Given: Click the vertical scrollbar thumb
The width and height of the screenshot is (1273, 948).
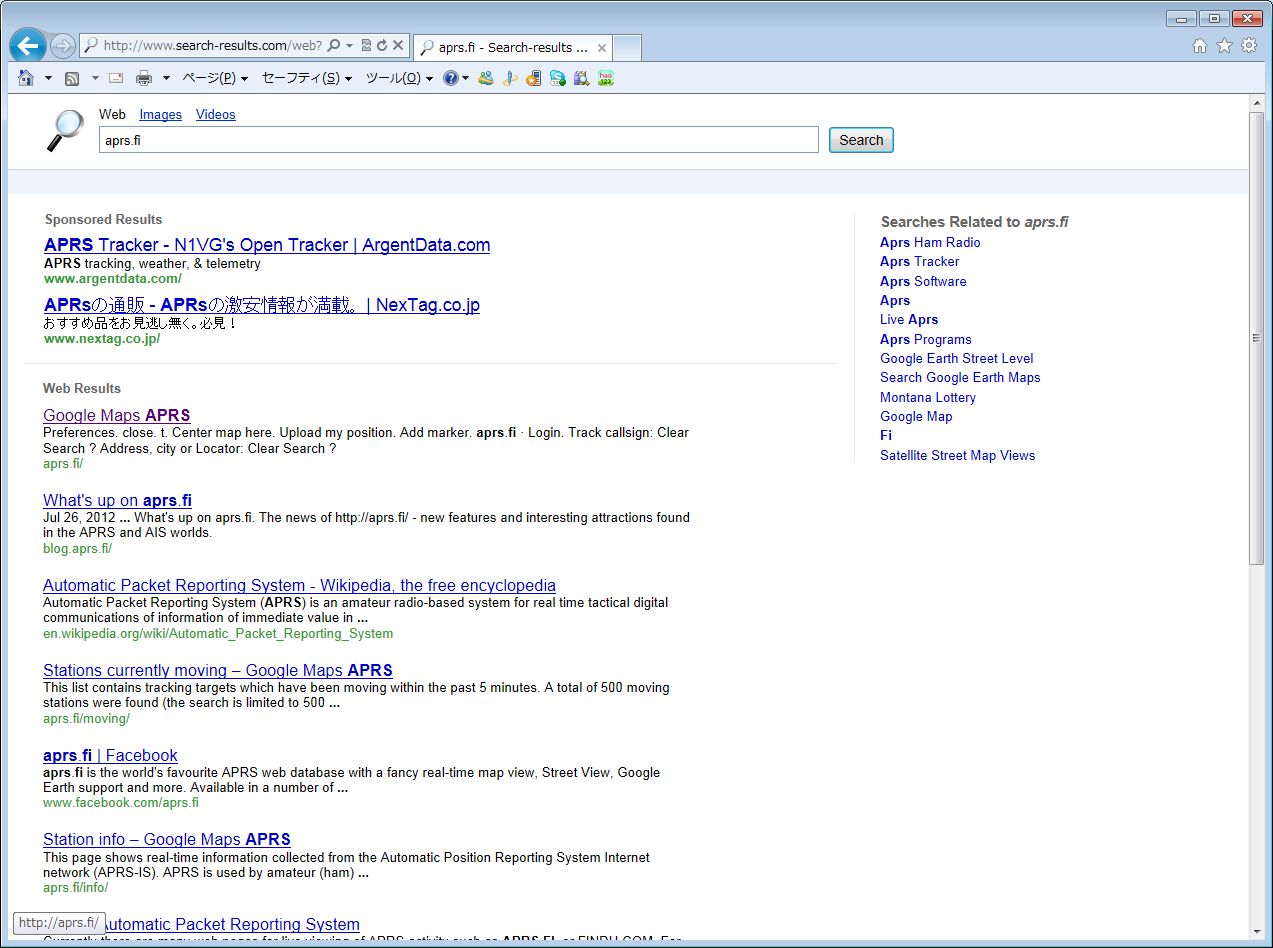Looking at the screenshot, I should point(1257,338).
